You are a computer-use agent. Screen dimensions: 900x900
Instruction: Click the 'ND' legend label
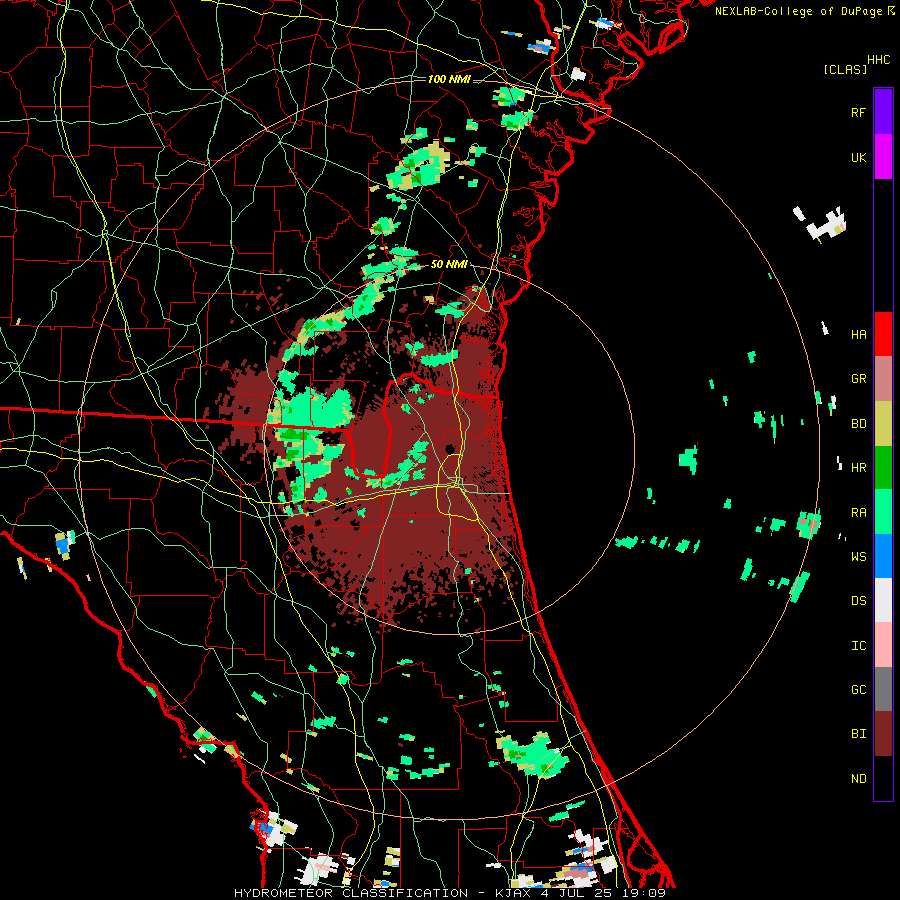click(859, 779)
